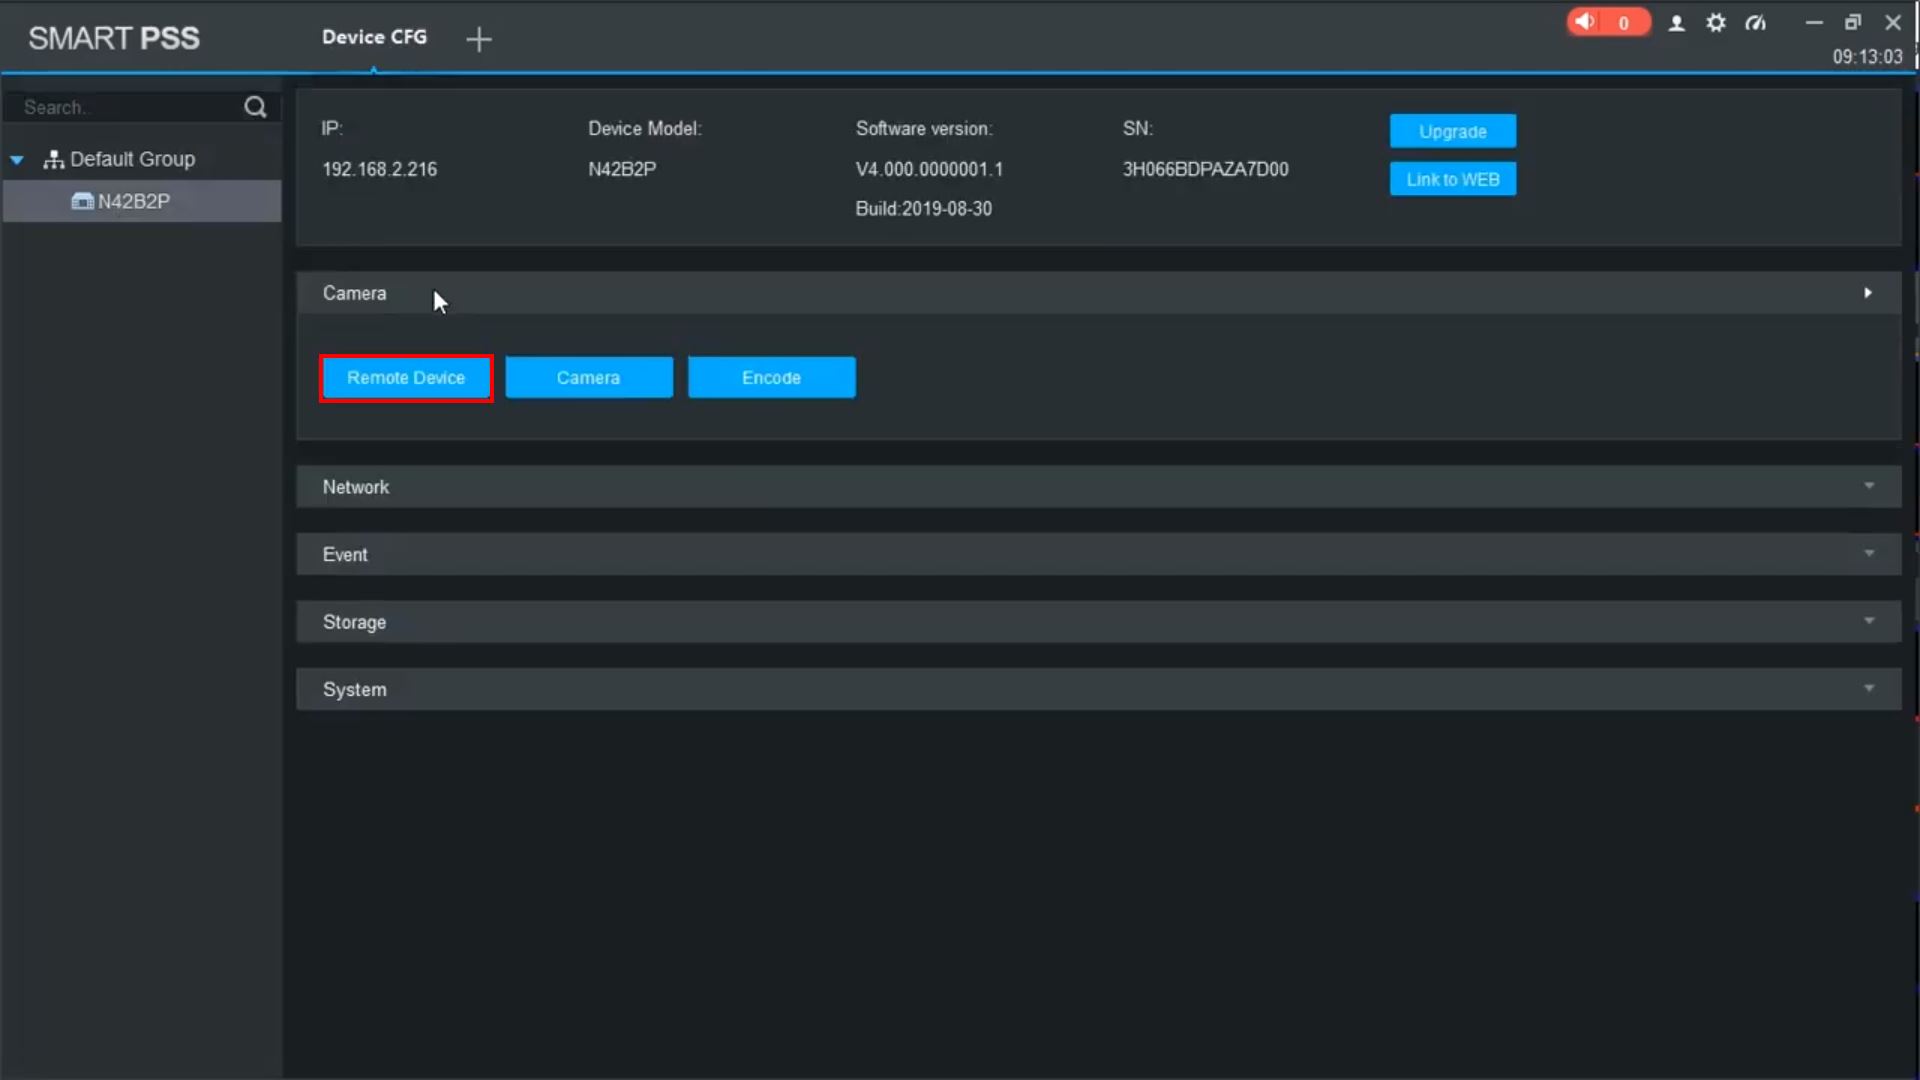
Task: Click the Remote Device button
Action: [406, 378]
